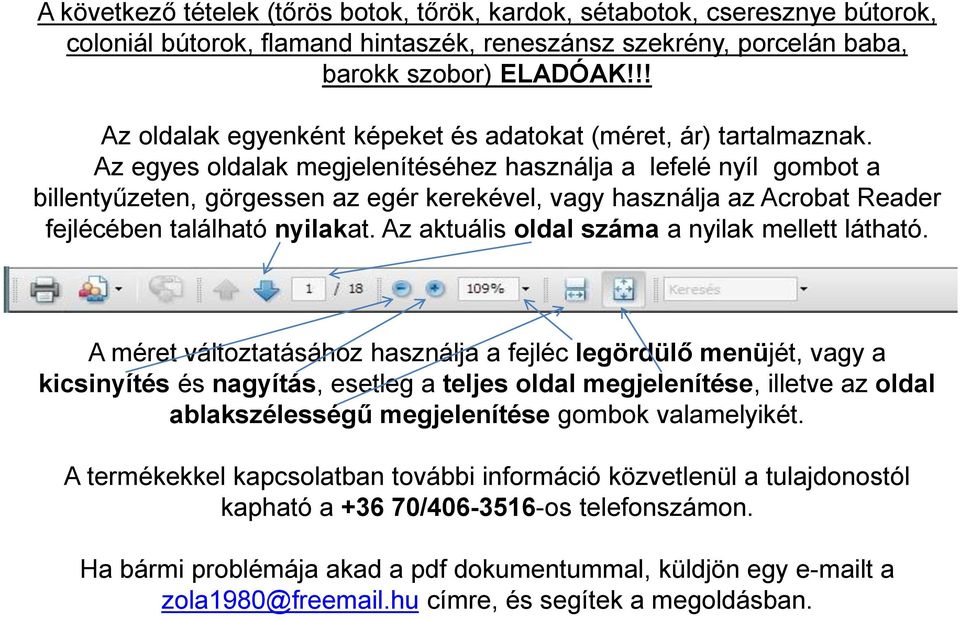960x619 pixels.
Task: Click the total page count '/ 18'
Action: [349, 288]
